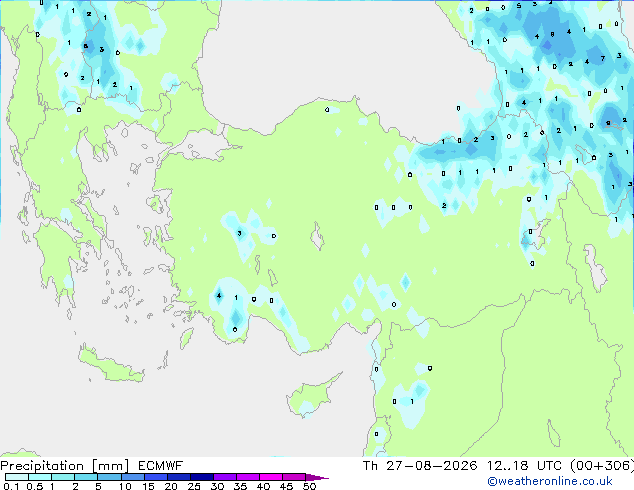
Task: Select the 0.1–0.5 mm legend swatch
Action: pyautogui.click(x=17, y=477)
